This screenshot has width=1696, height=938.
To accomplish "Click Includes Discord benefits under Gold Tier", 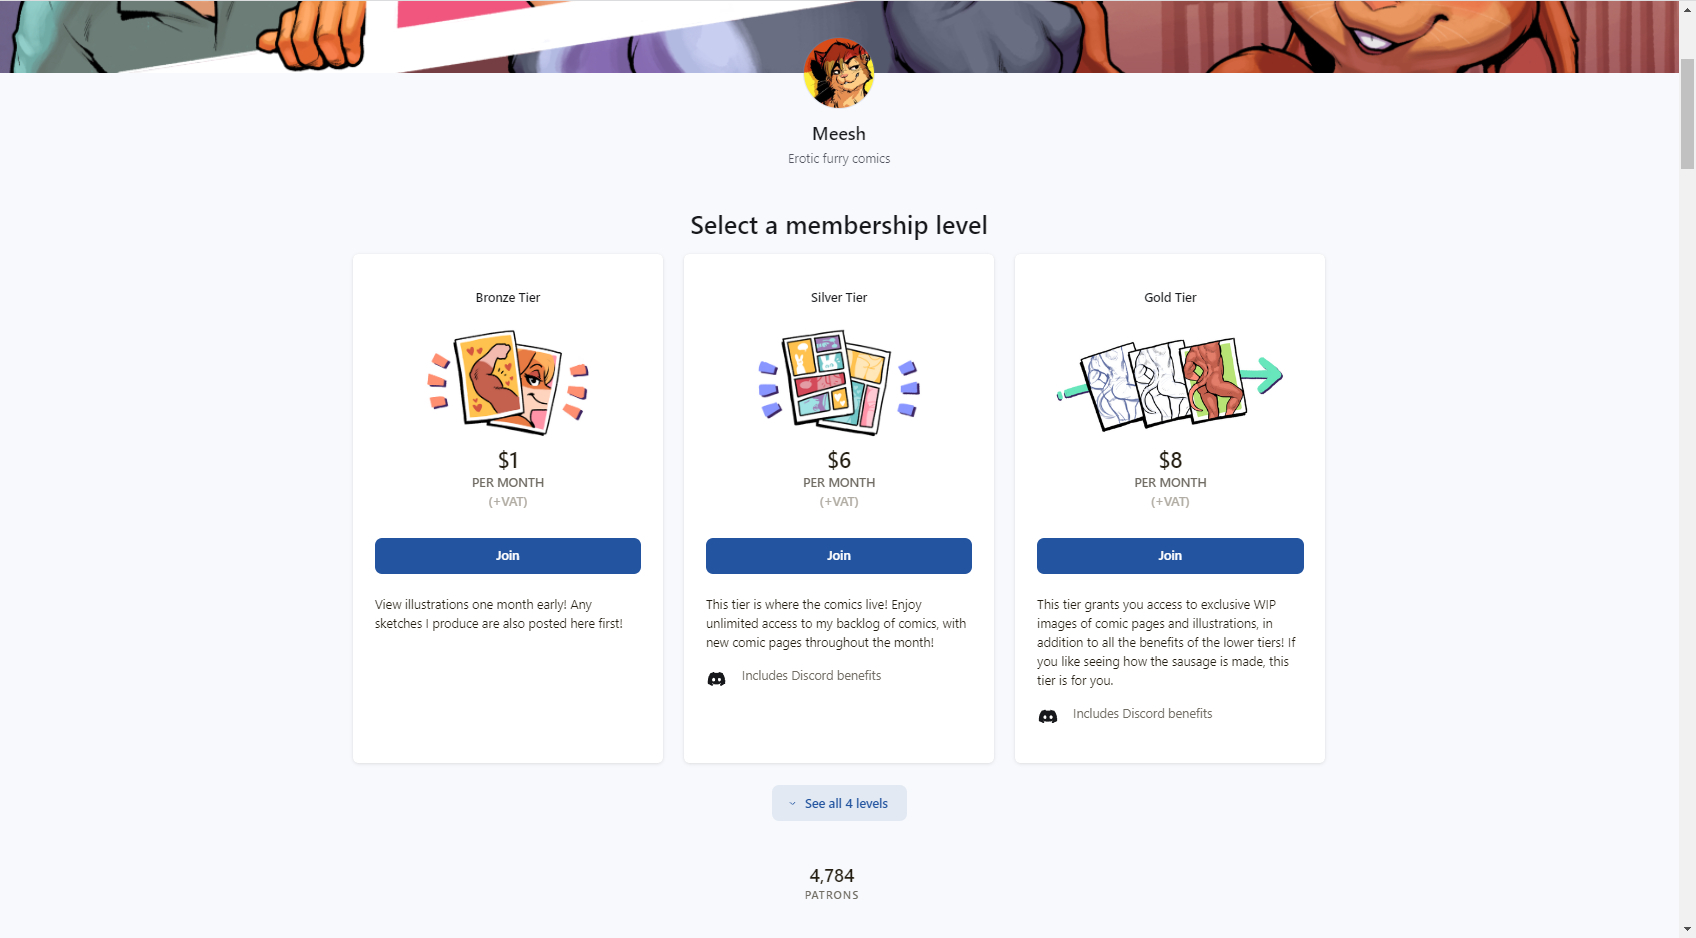I will pos(1142,714).
